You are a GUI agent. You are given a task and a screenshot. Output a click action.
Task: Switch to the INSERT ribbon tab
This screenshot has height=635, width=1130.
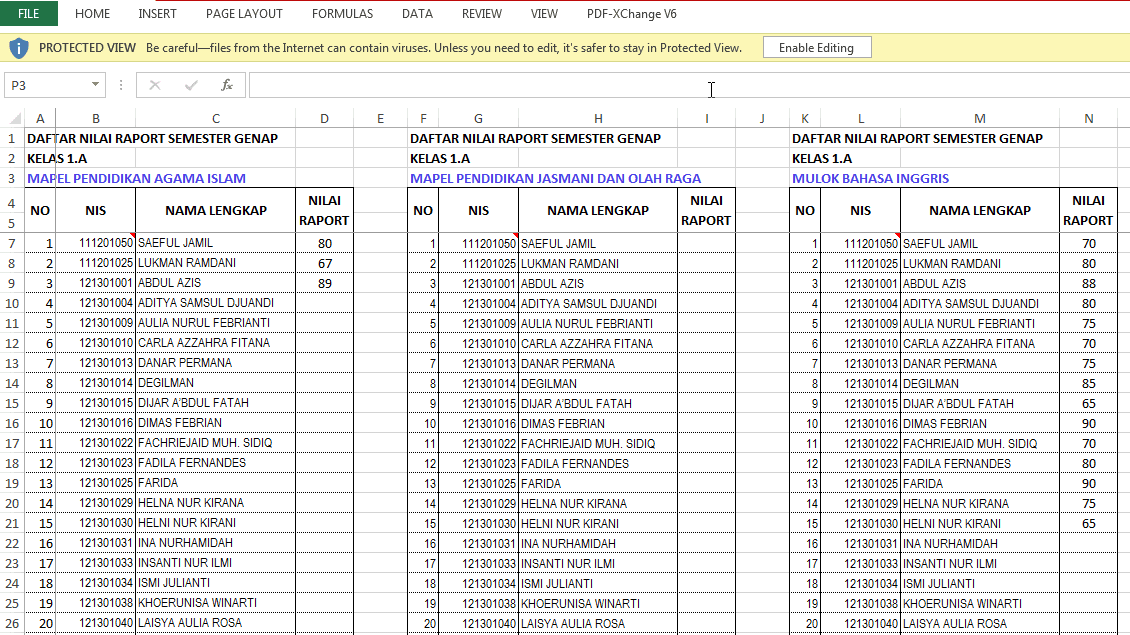157,13
